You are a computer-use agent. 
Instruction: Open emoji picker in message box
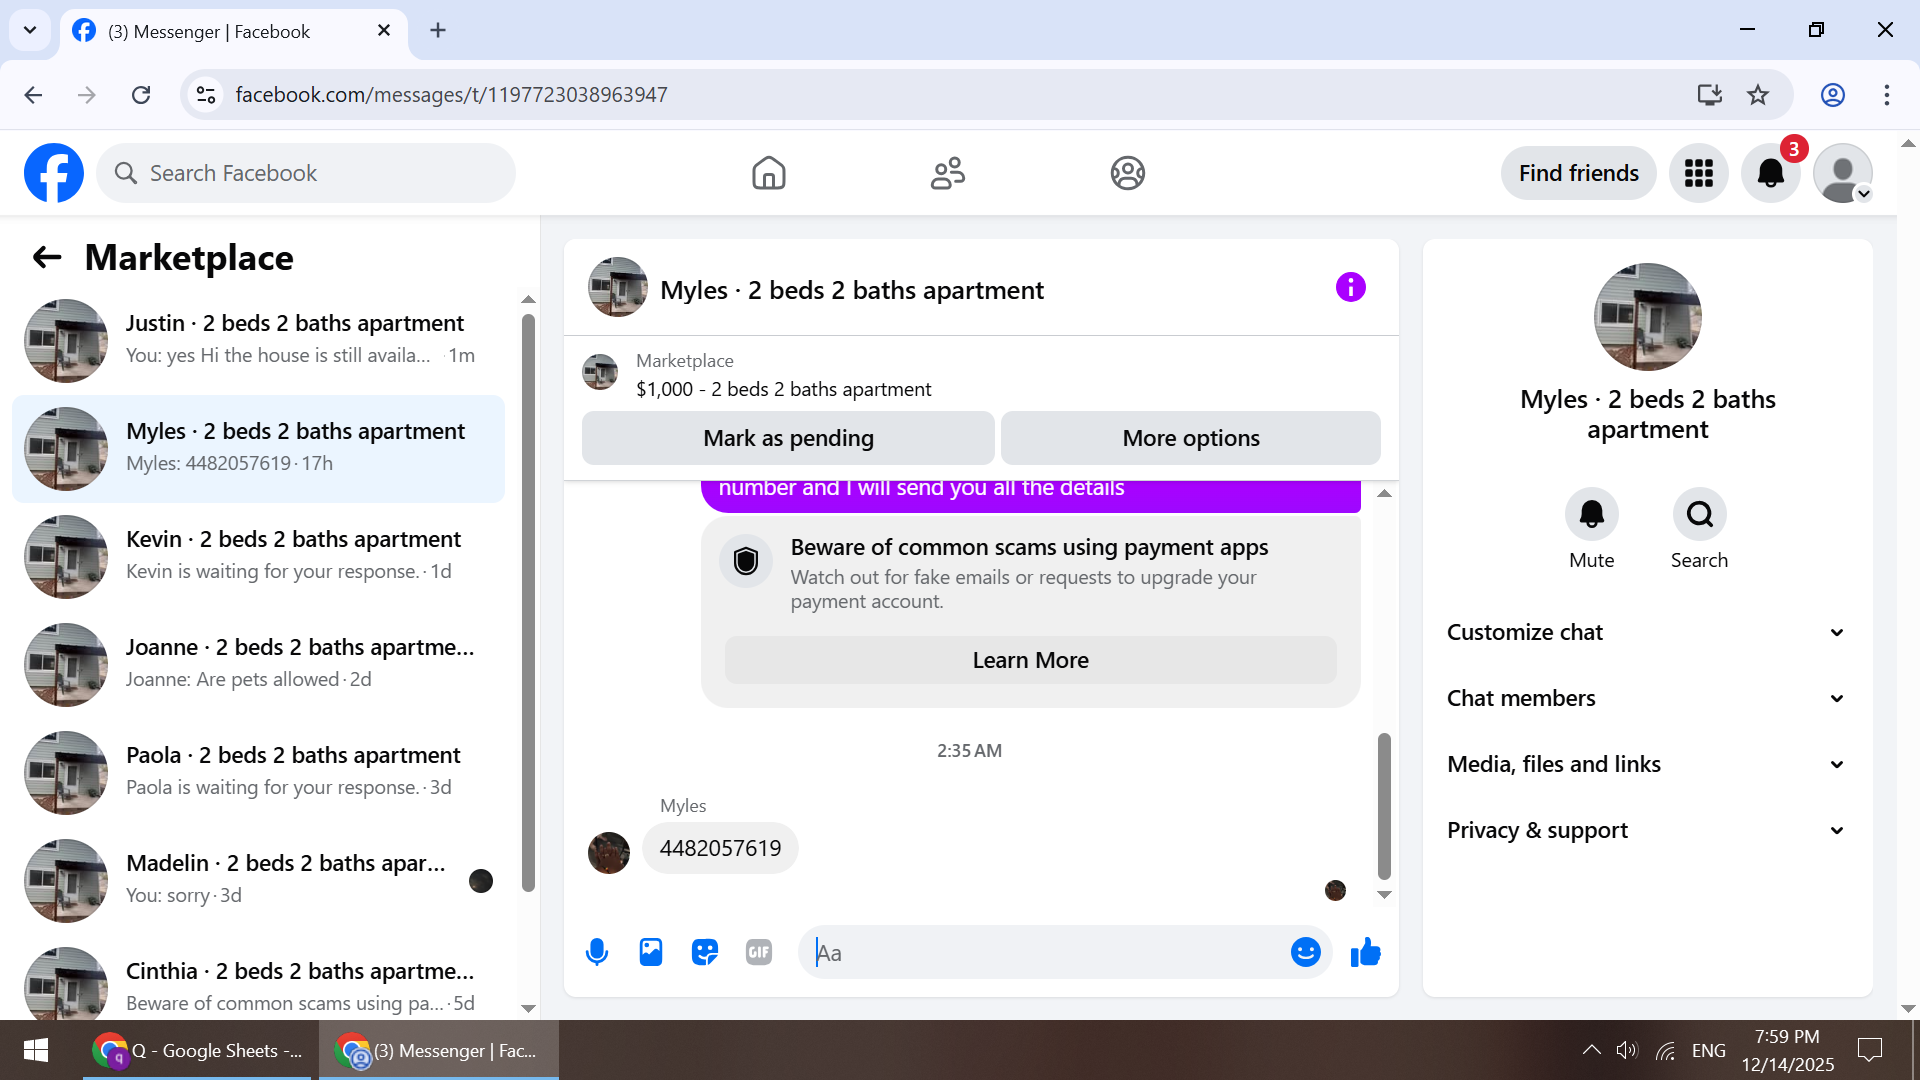pos(1305,952)
